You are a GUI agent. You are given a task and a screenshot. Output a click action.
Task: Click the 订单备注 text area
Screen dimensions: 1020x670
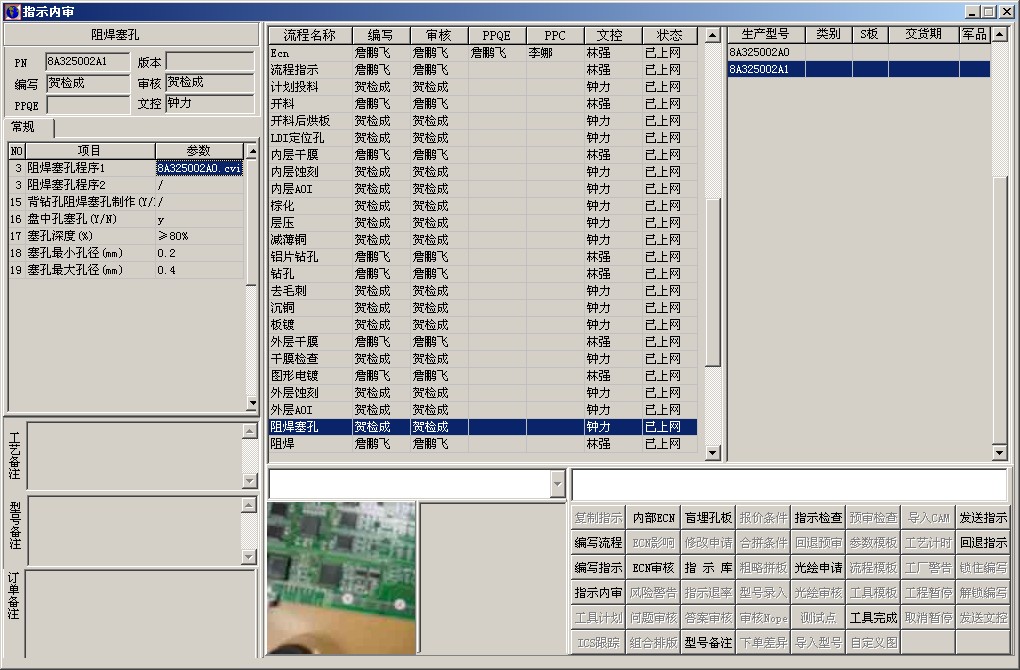click(x=141, y=614)
